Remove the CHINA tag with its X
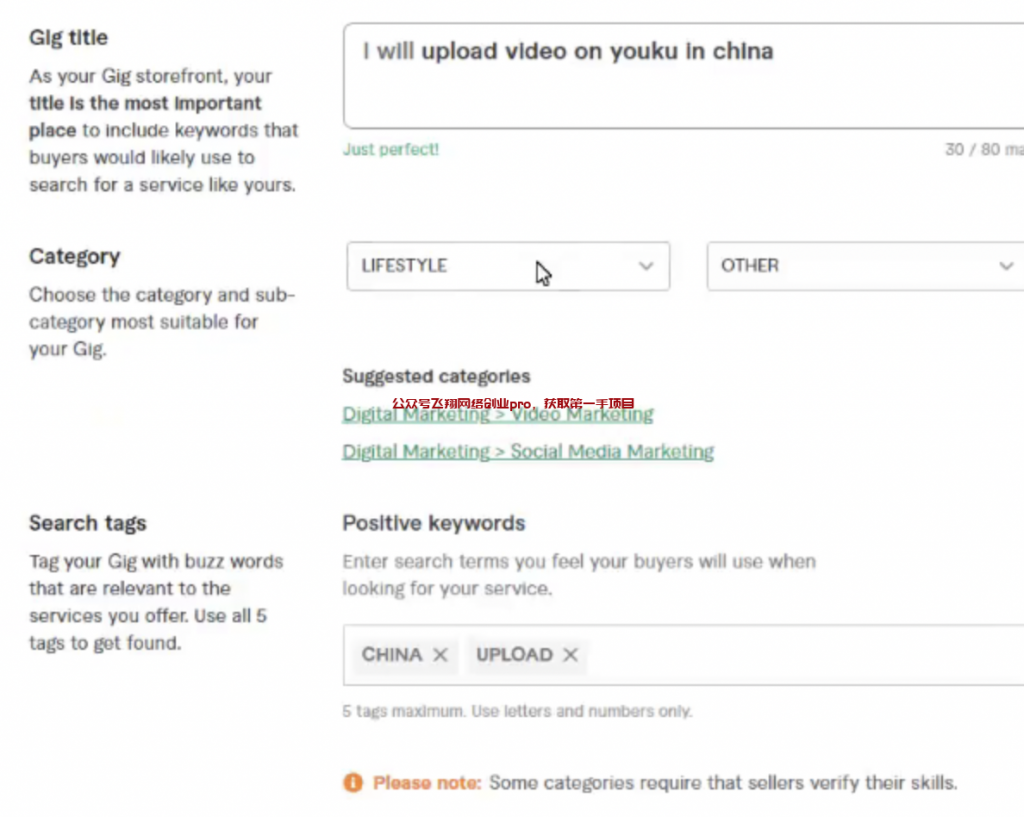 click(x=440, y=655)
